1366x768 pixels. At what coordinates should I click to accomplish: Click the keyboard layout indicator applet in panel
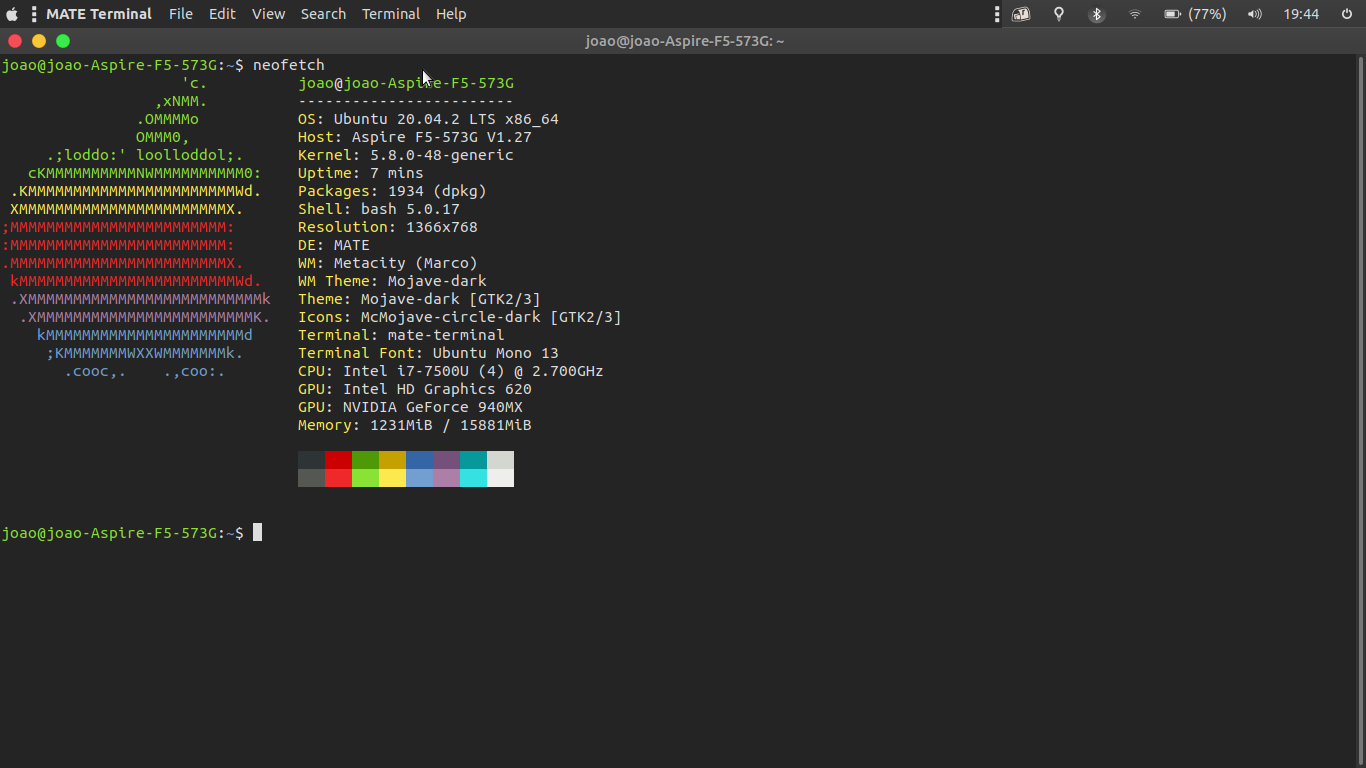click(x=1021, y=14)
